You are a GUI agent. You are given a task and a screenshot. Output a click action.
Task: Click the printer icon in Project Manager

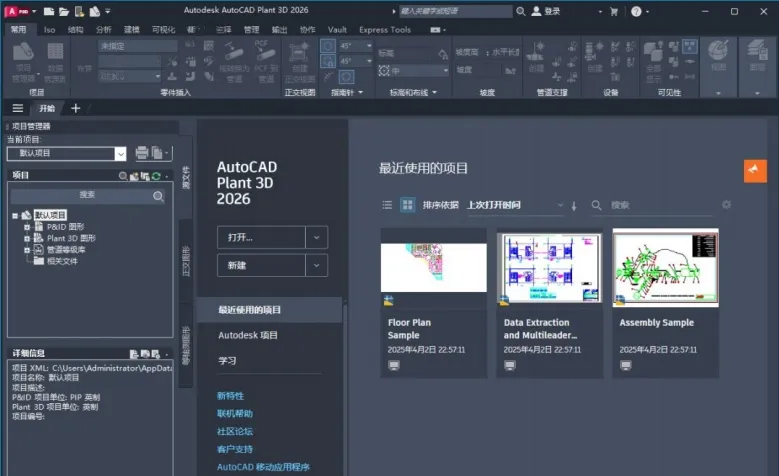[142, 153]
